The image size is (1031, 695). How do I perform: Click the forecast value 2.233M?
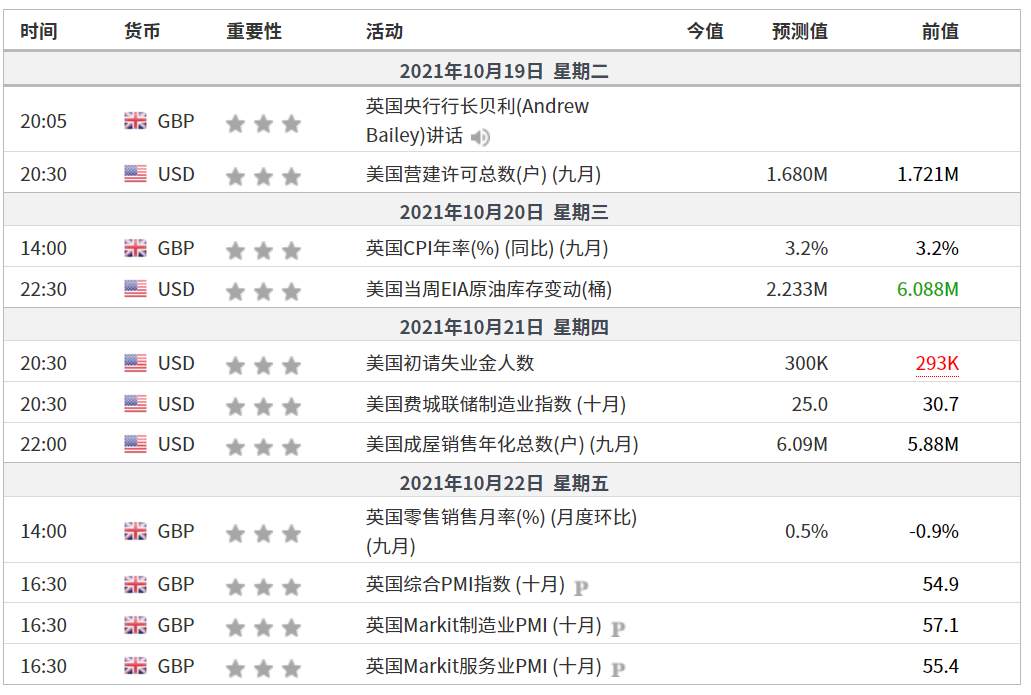[797, 289]
